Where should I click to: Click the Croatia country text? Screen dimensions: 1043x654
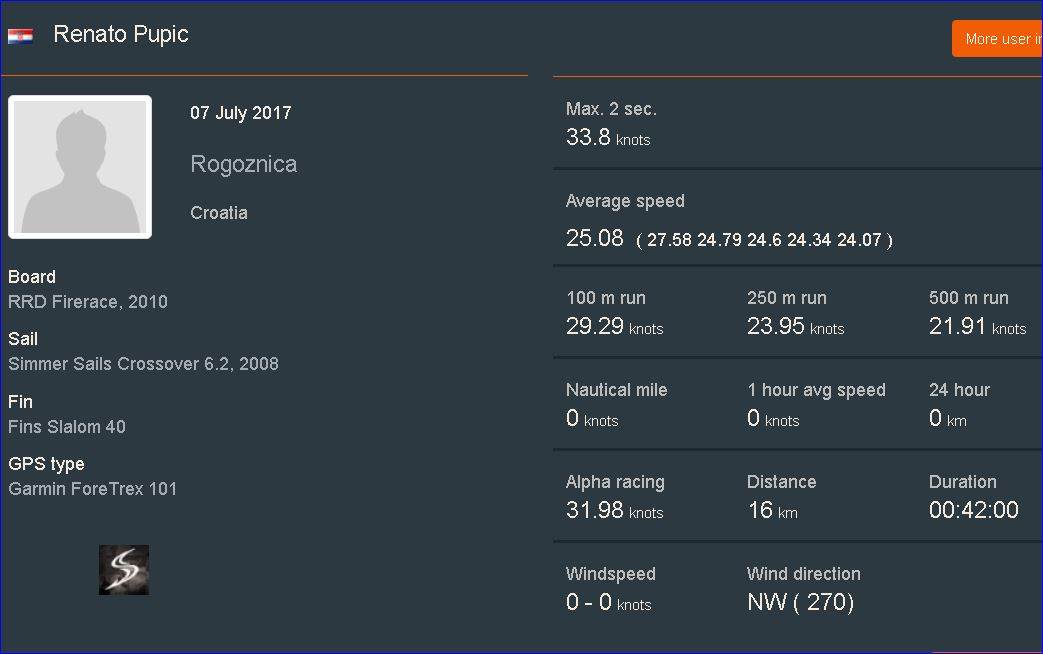219,213
